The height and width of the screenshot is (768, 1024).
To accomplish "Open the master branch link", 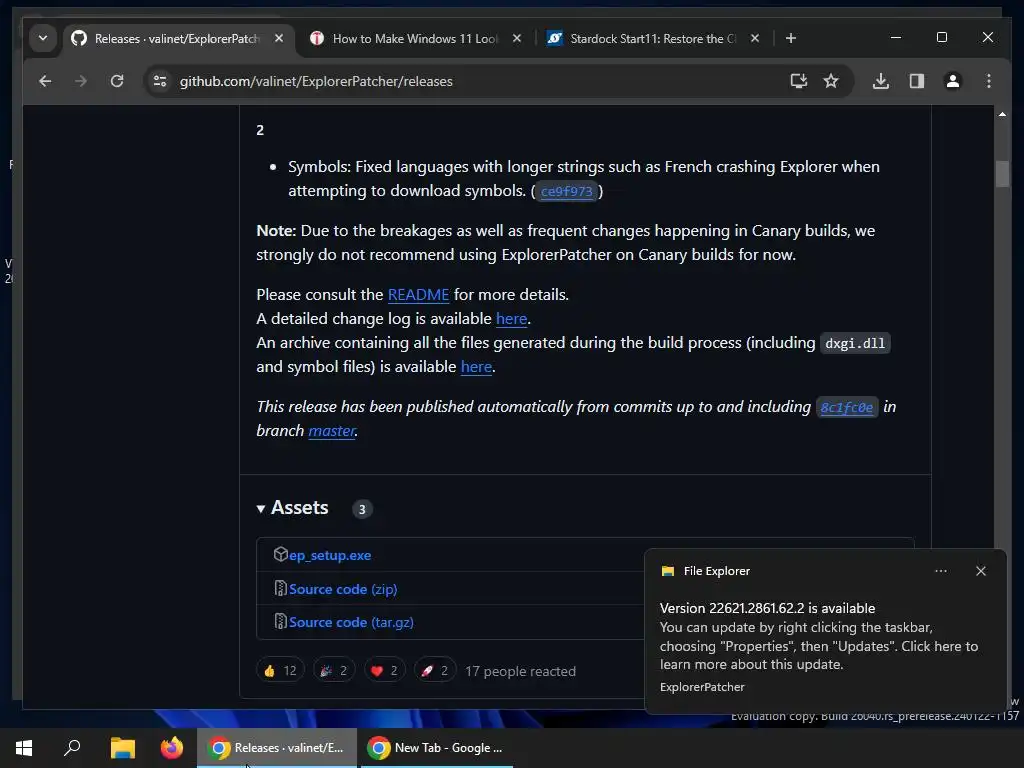I will [x=332, y=431].
